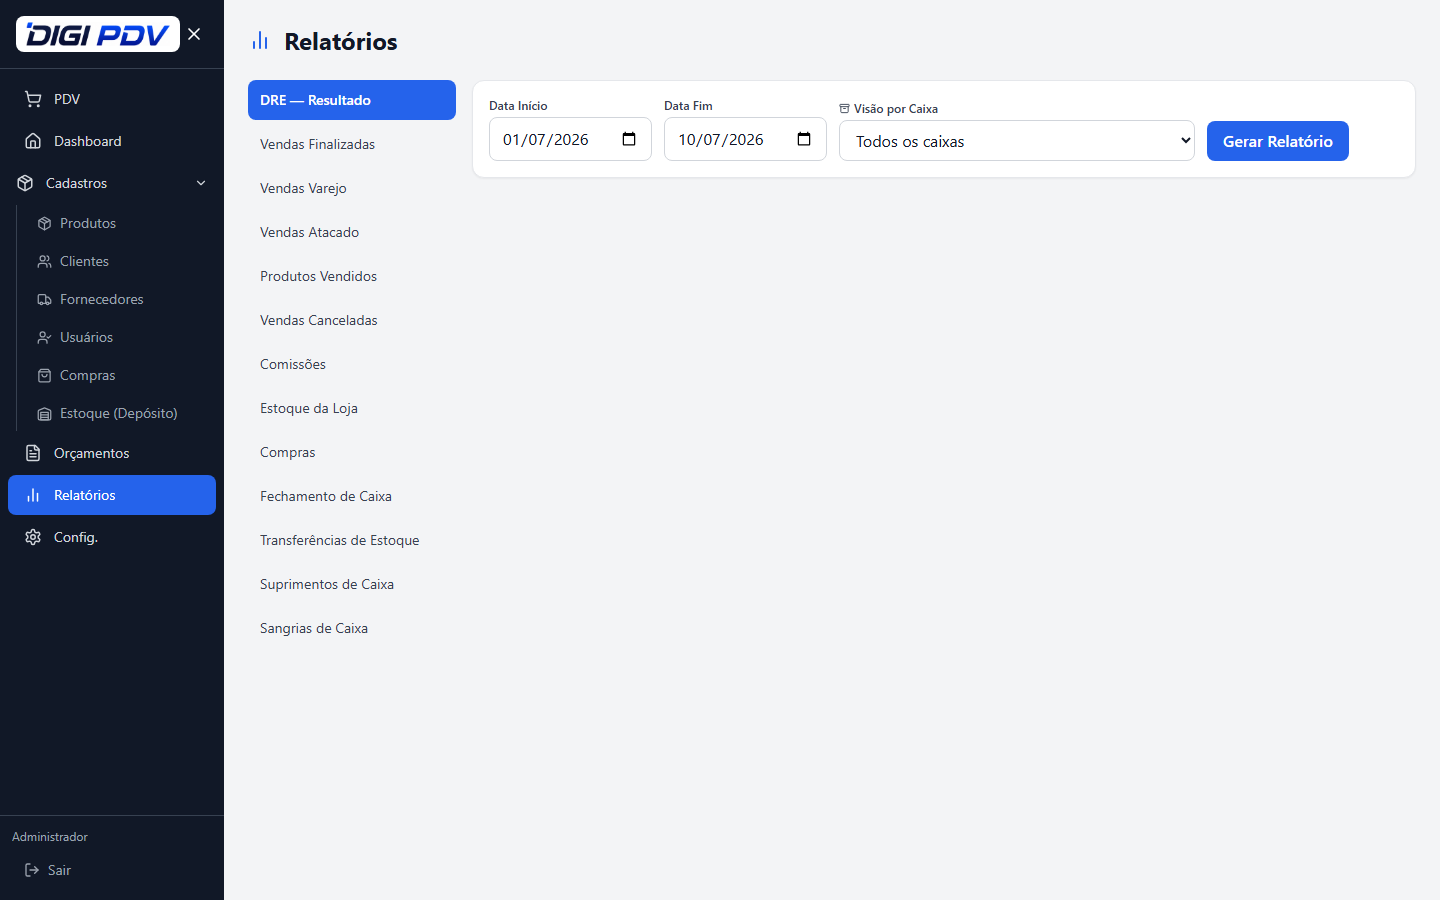Click the Clientes people icon
This screenshot has width=1440, height=900.
[44, 261]
